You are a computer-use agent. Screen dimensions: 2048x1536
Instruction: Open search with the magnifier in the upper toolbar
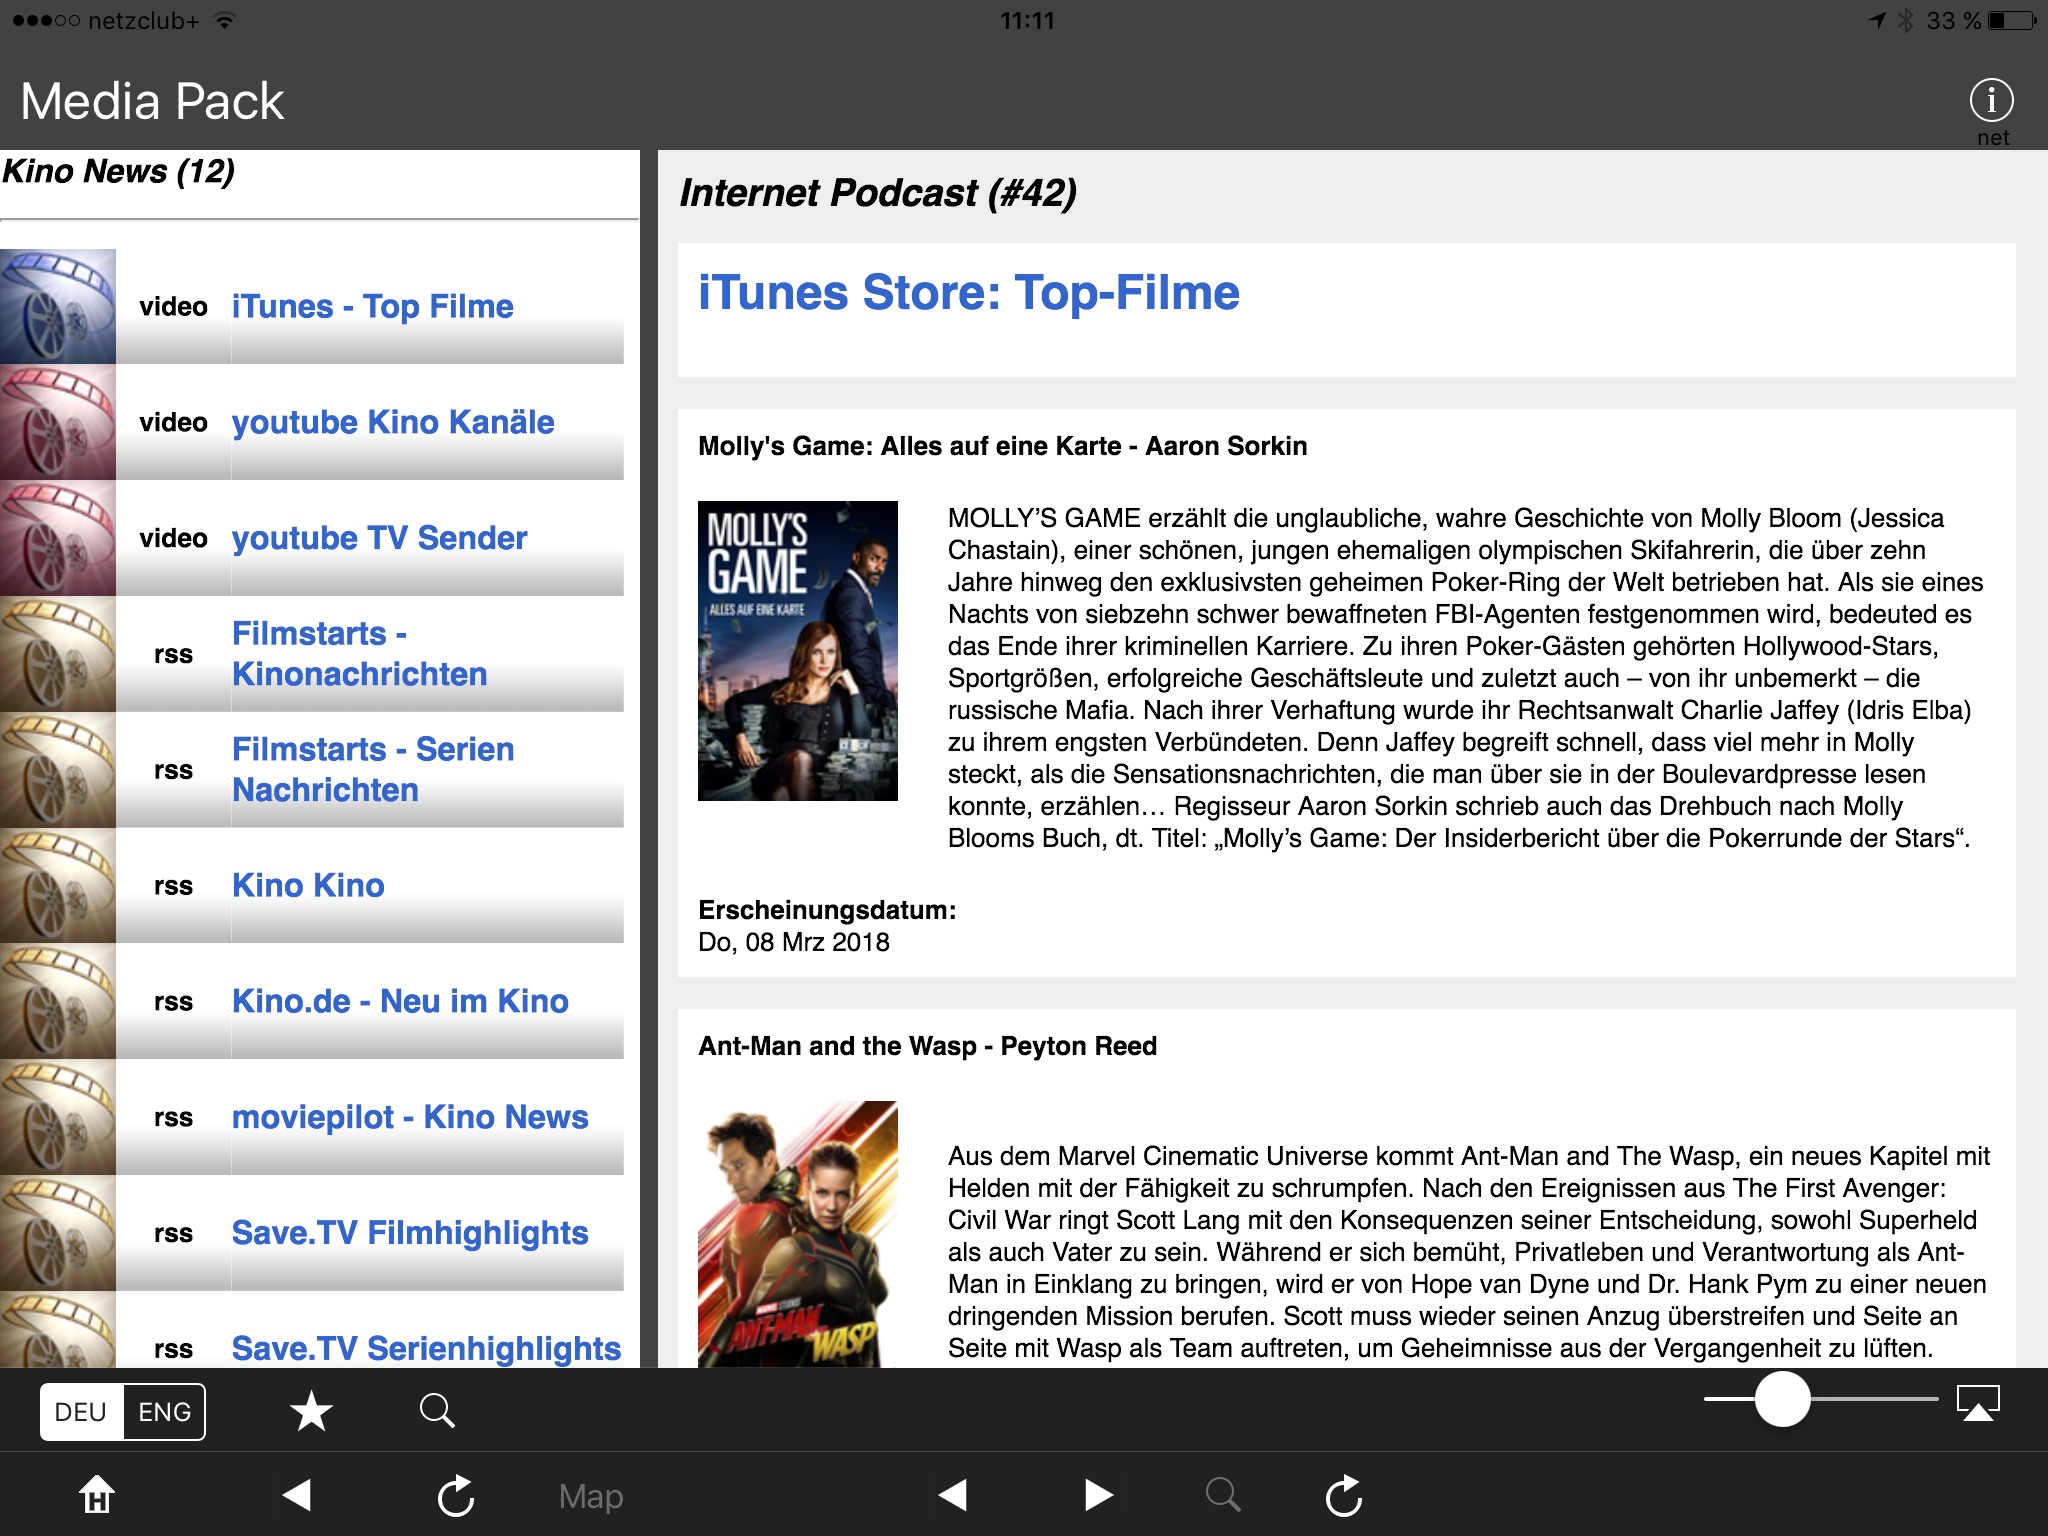pyautogui.click(x=437, y=1411)
